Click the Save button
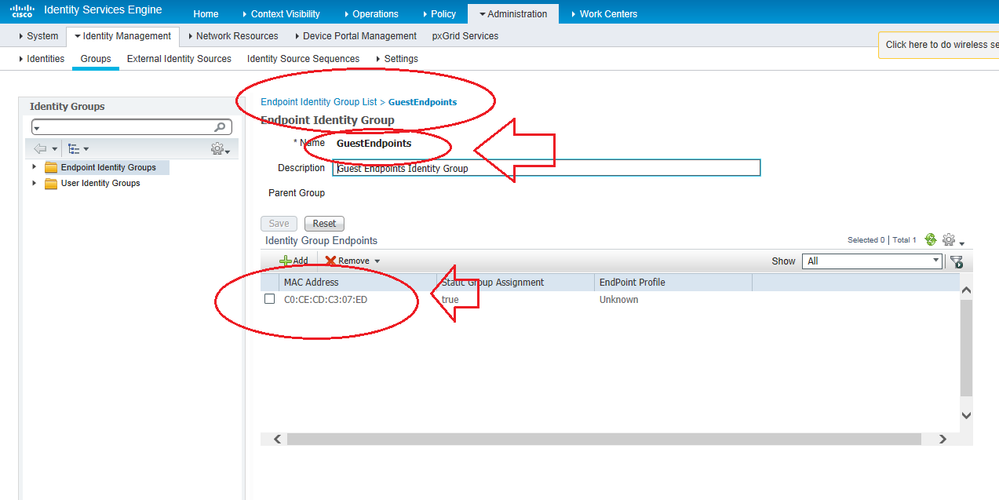 (x=279, y=224)
